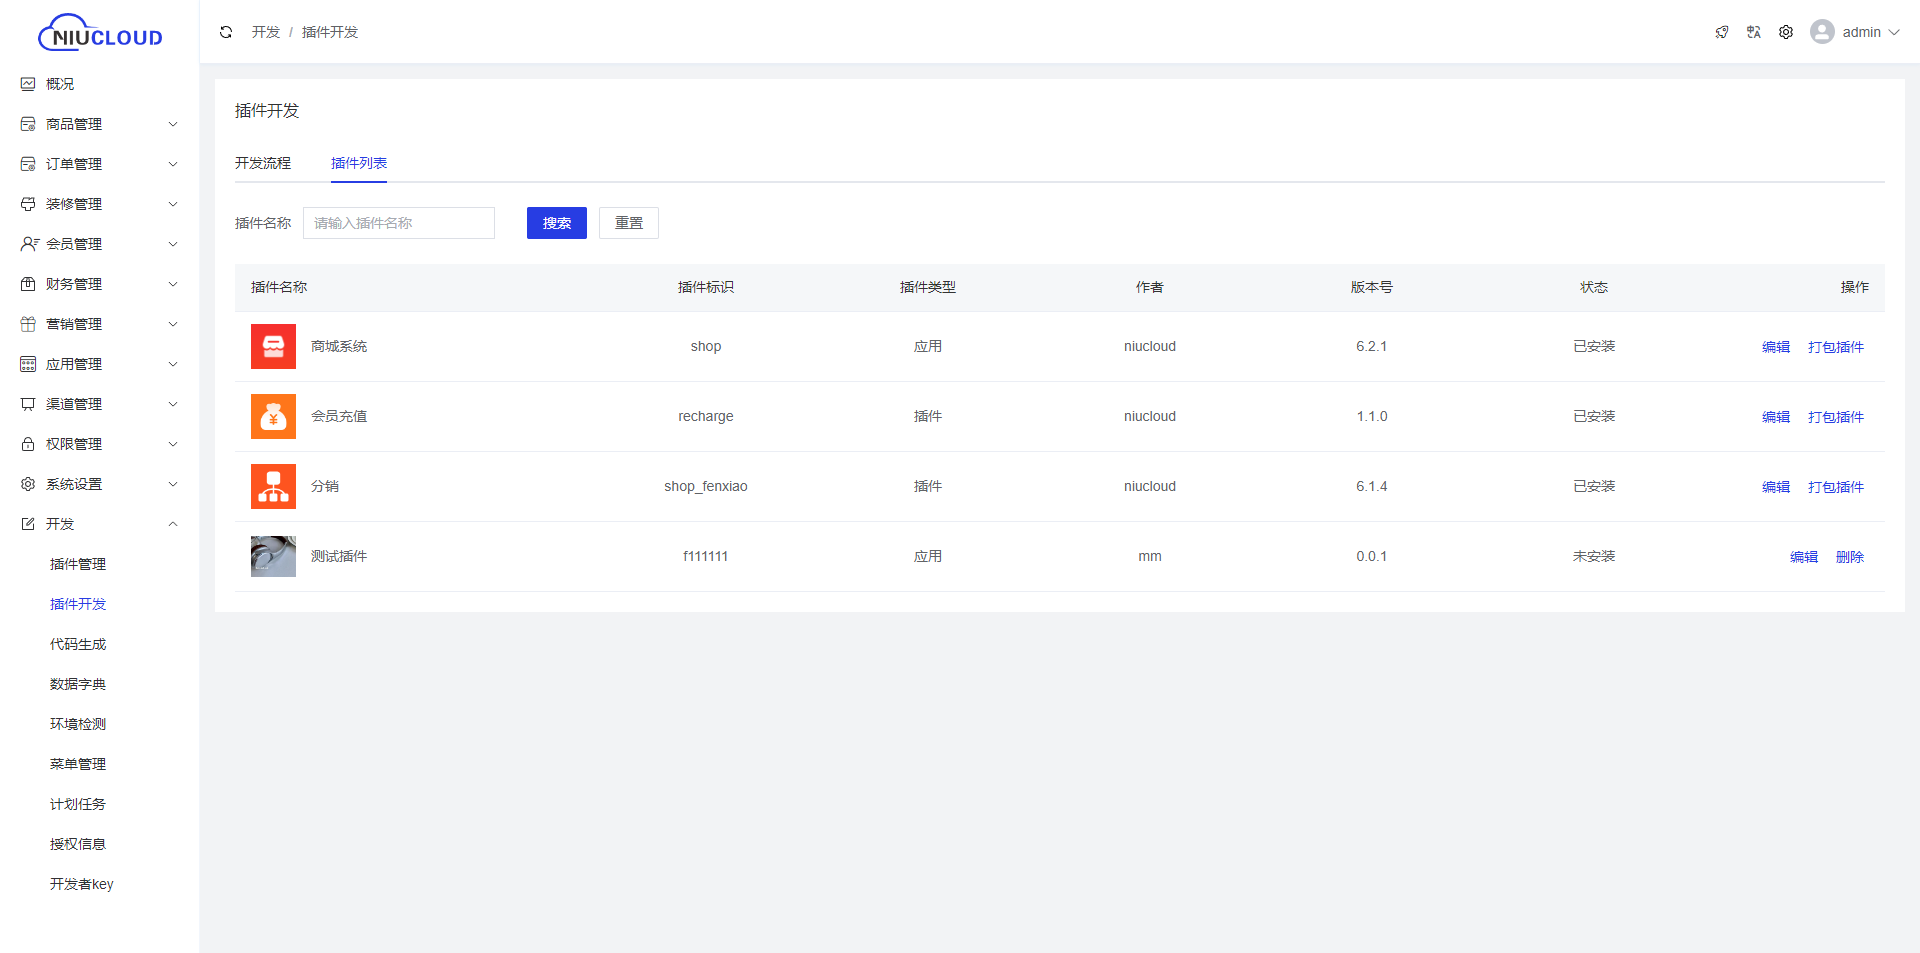Click the blue 搜索 button
This screenshot has height=953, width=1920.
pos(556,223)
